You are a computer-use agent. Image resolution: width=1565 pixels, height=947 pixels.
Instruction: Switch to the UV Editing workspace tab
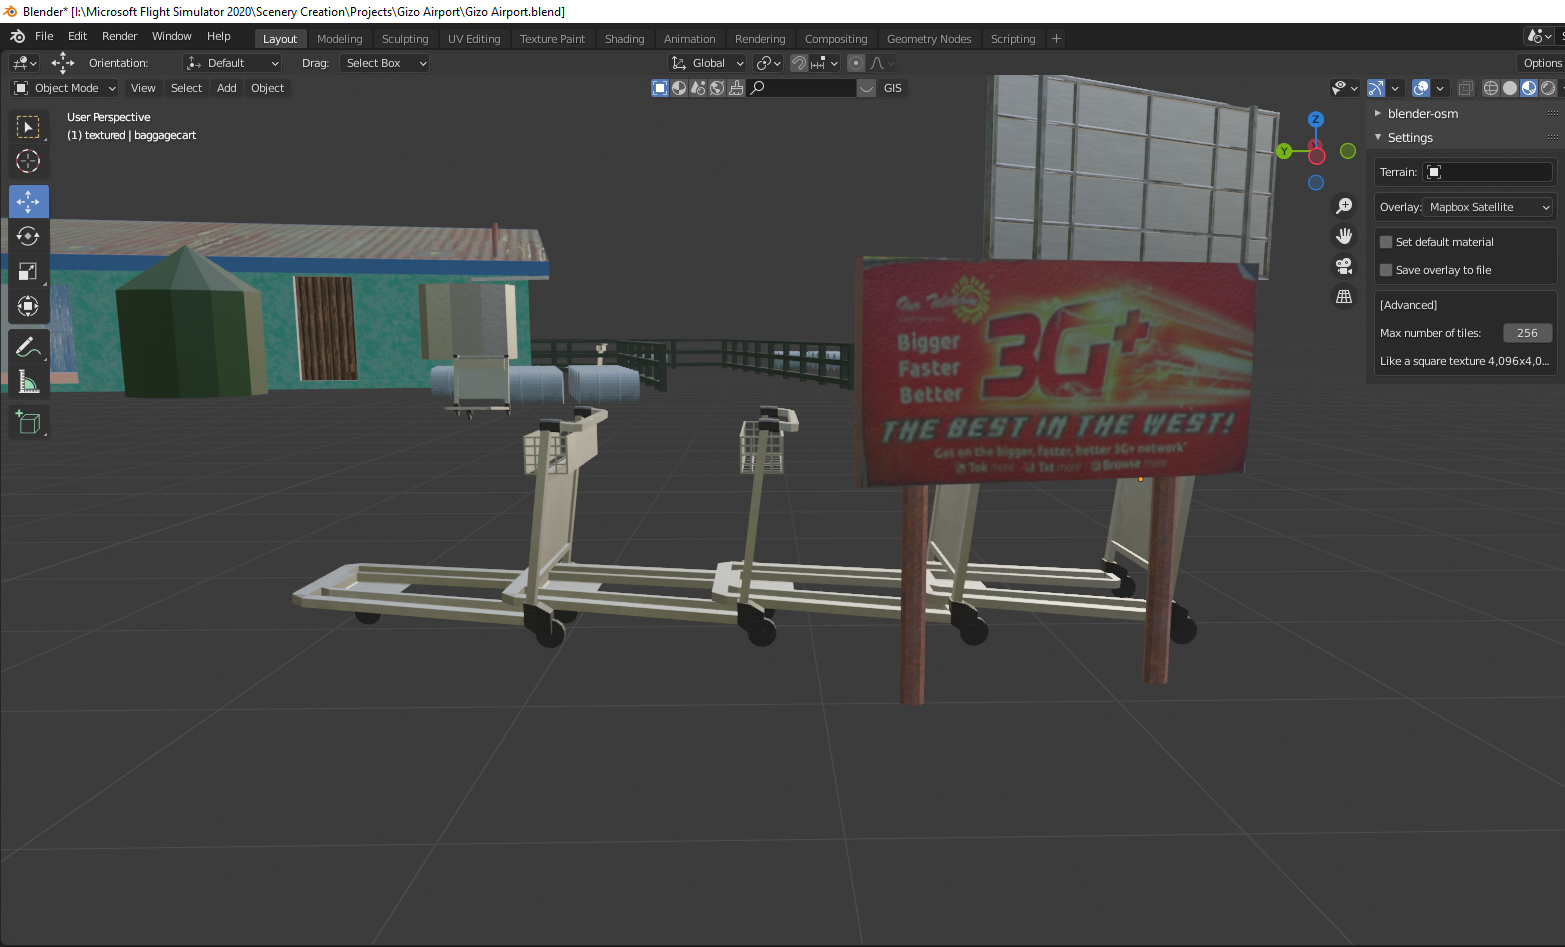(x=474, y=39)
